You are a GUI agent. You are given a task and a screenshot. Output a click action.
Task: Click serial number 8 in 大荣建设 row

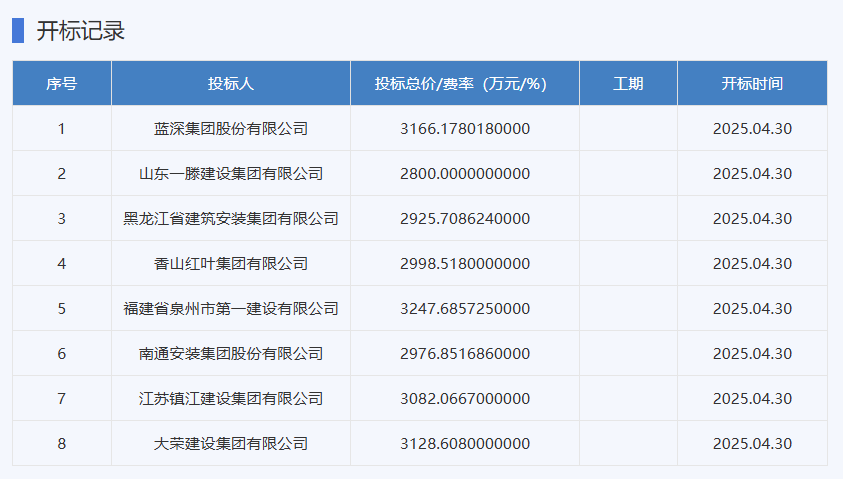coord(62,444)
